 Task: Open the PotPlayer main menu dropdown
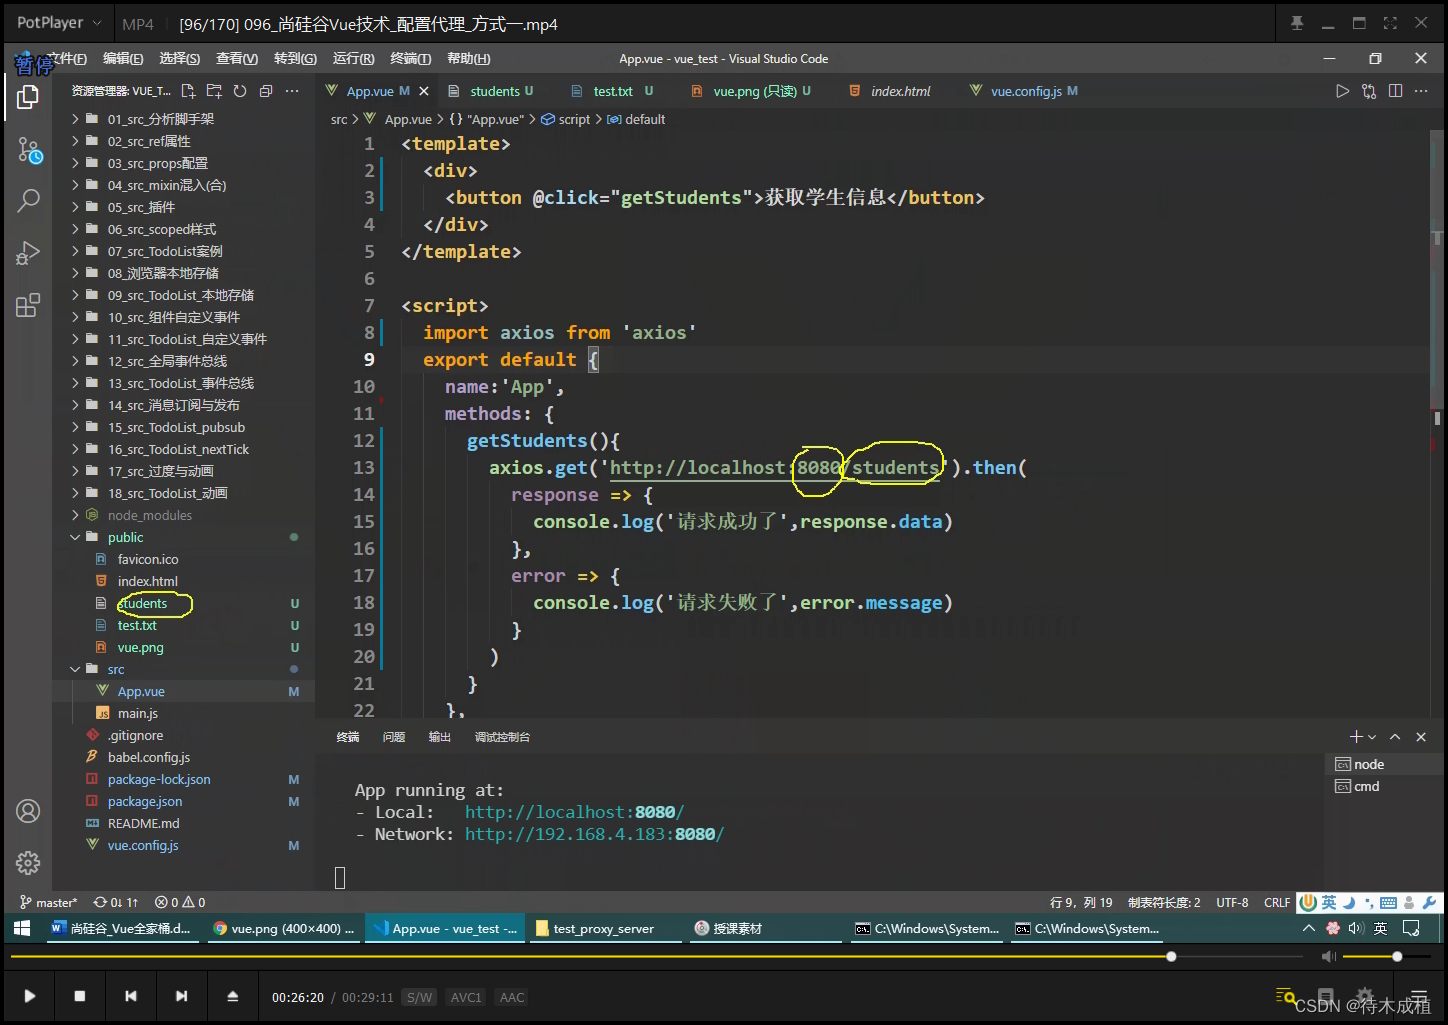[x=58, y=23]
